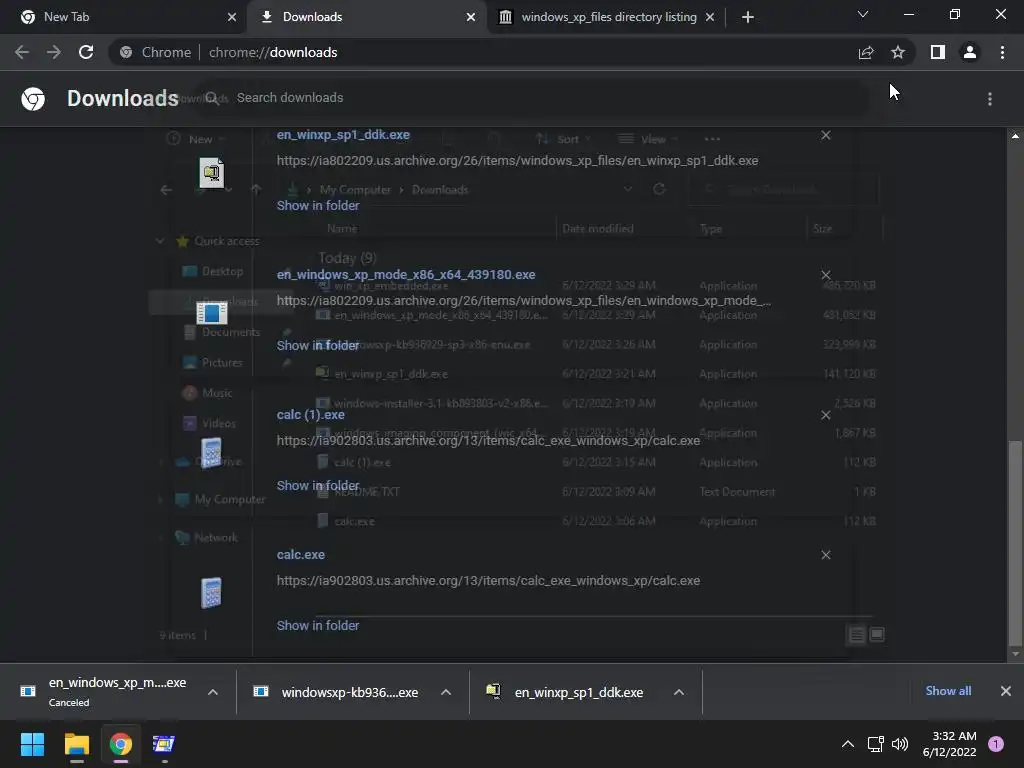Open the en_winxp_sp1_ddk.exe file link
Viewport: 1024px width, 768px height.
343,135
